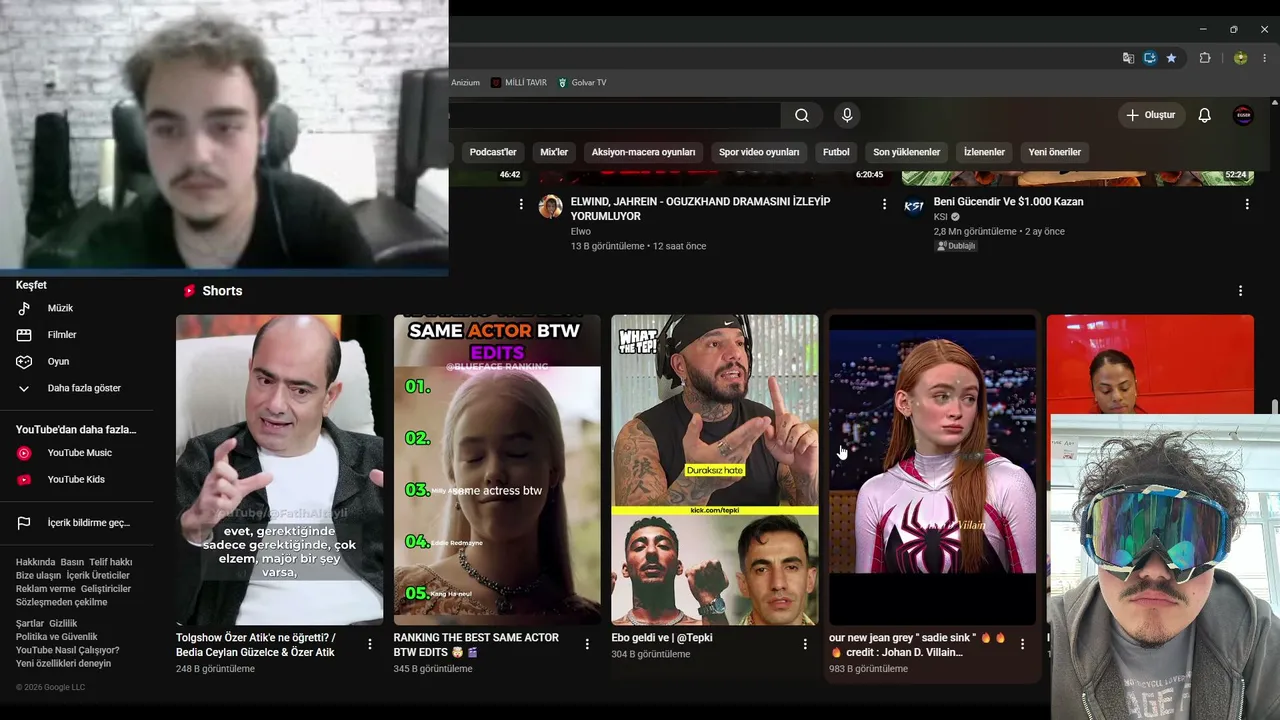The width and height of the screenshot is (1280, 720).
Task: Go to the Elwo channel name
Action: pyautogui.click(x=581, y=232)
